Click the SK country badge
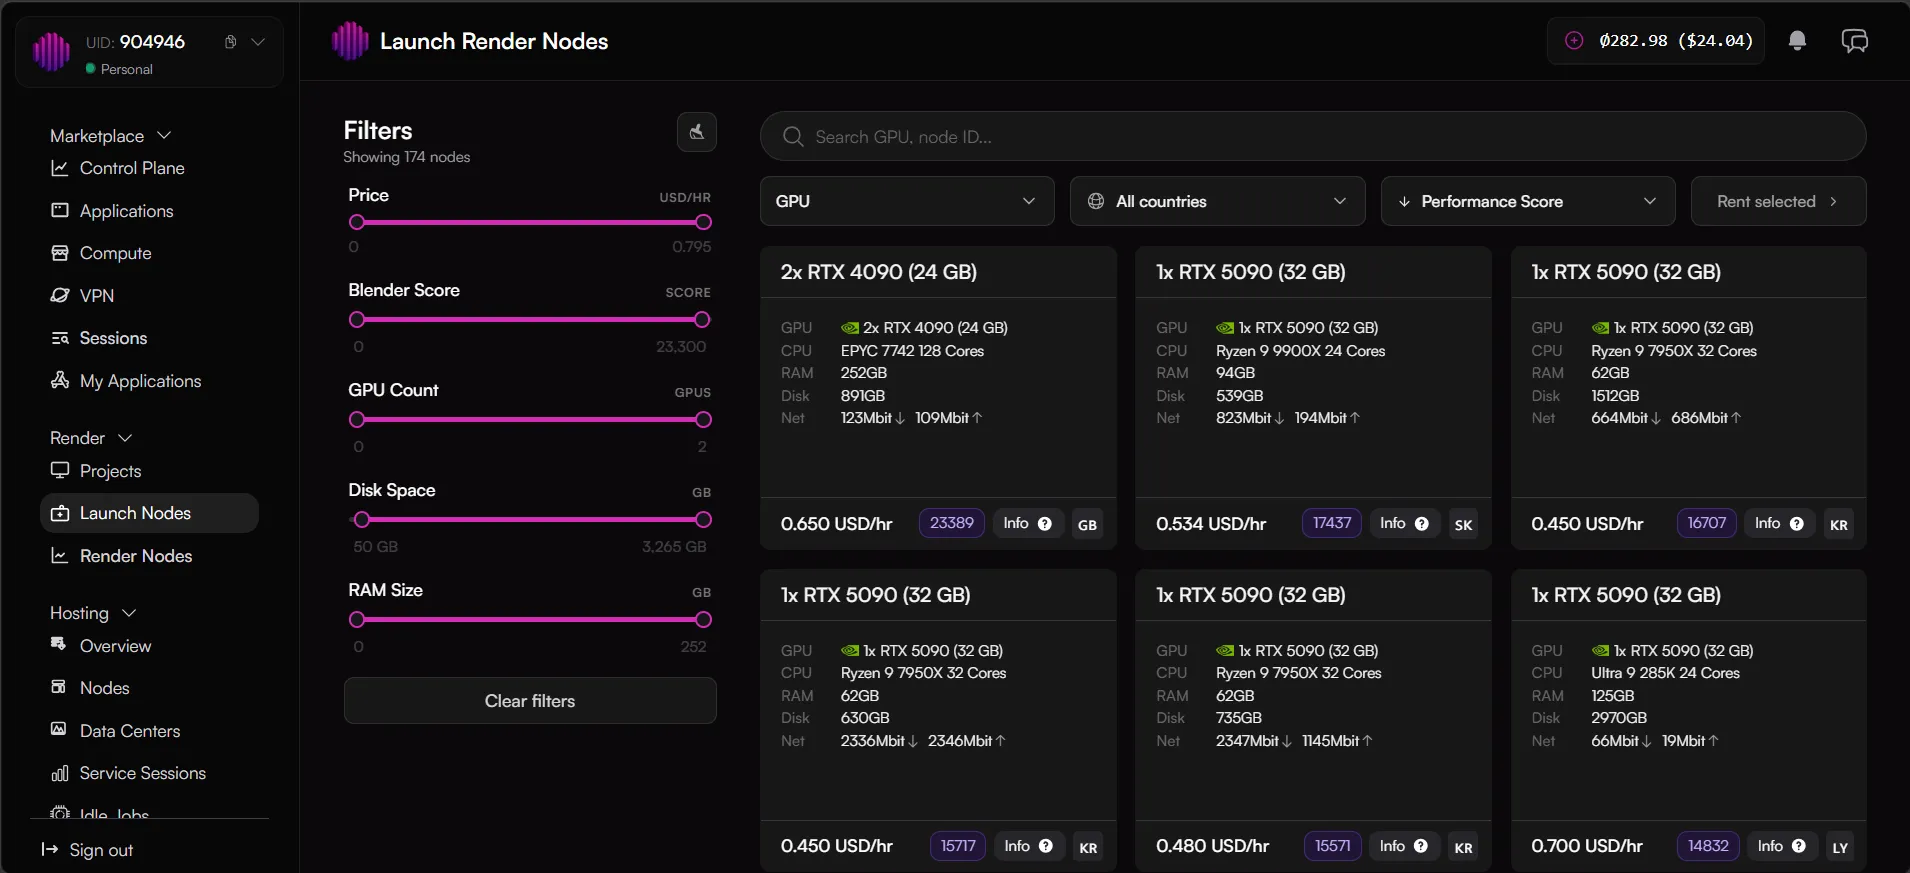 point(1463,525)
